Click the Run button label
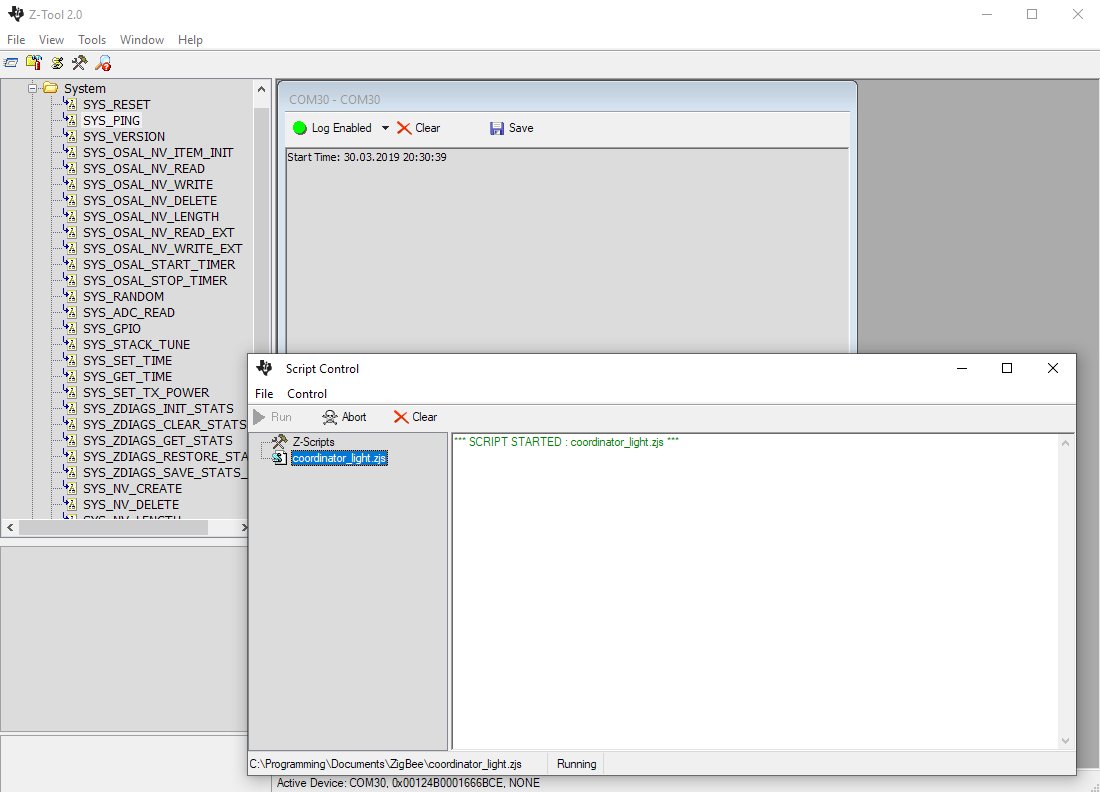This screenshot has height=792, width=1100. [x=281, y=417]
